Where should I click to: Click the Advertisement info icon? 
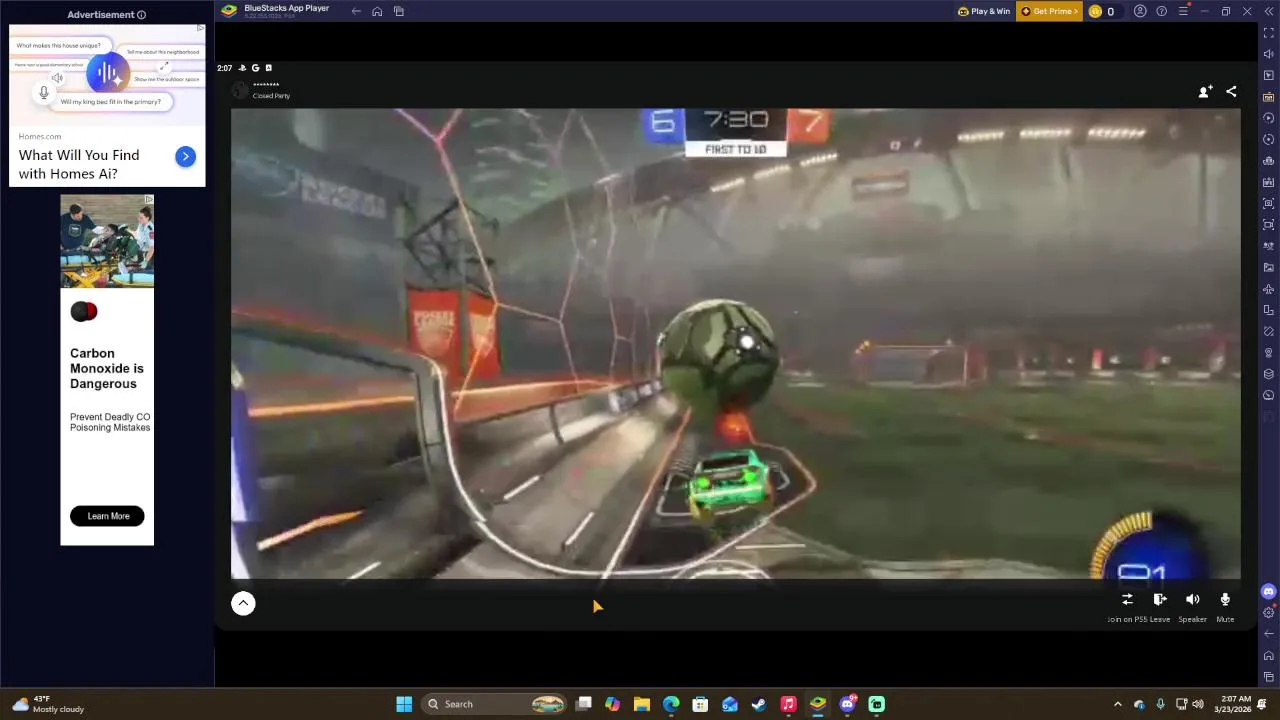pos(141,15)
